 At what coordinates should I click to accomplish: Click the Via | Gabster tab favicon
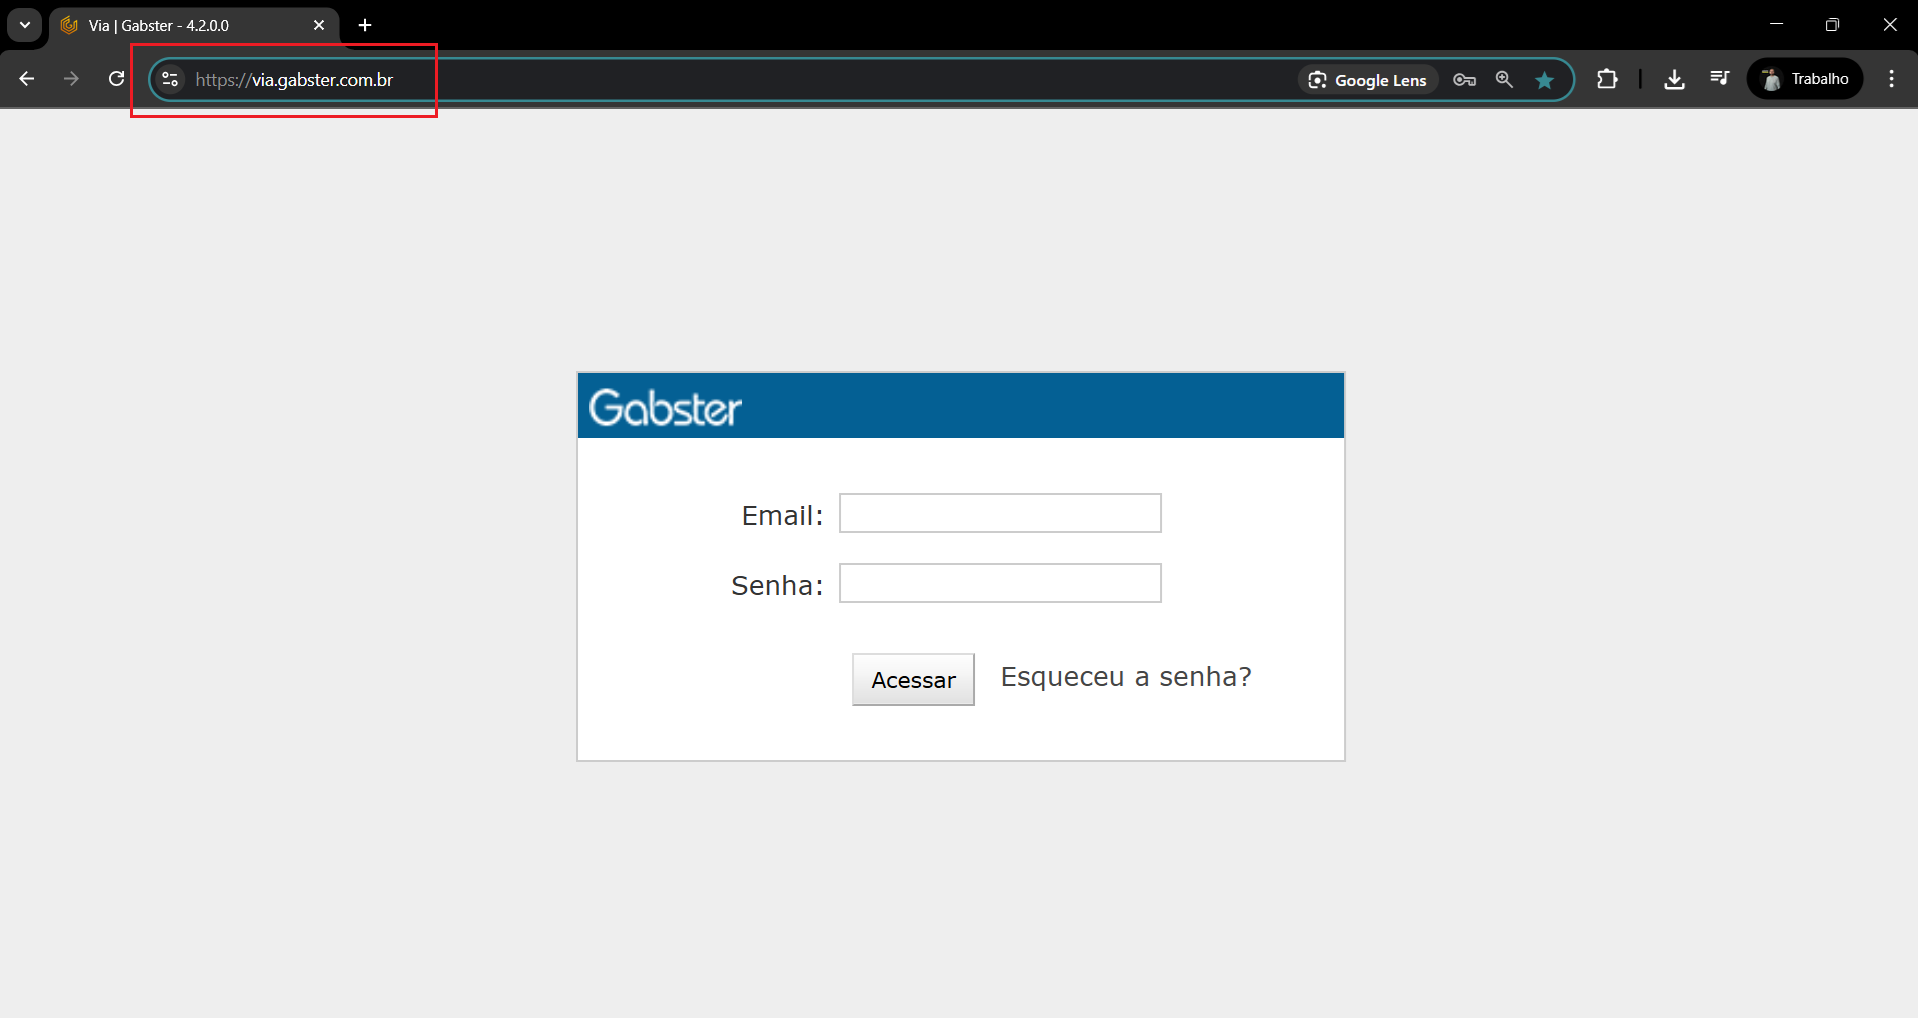(x=69, y=25)
